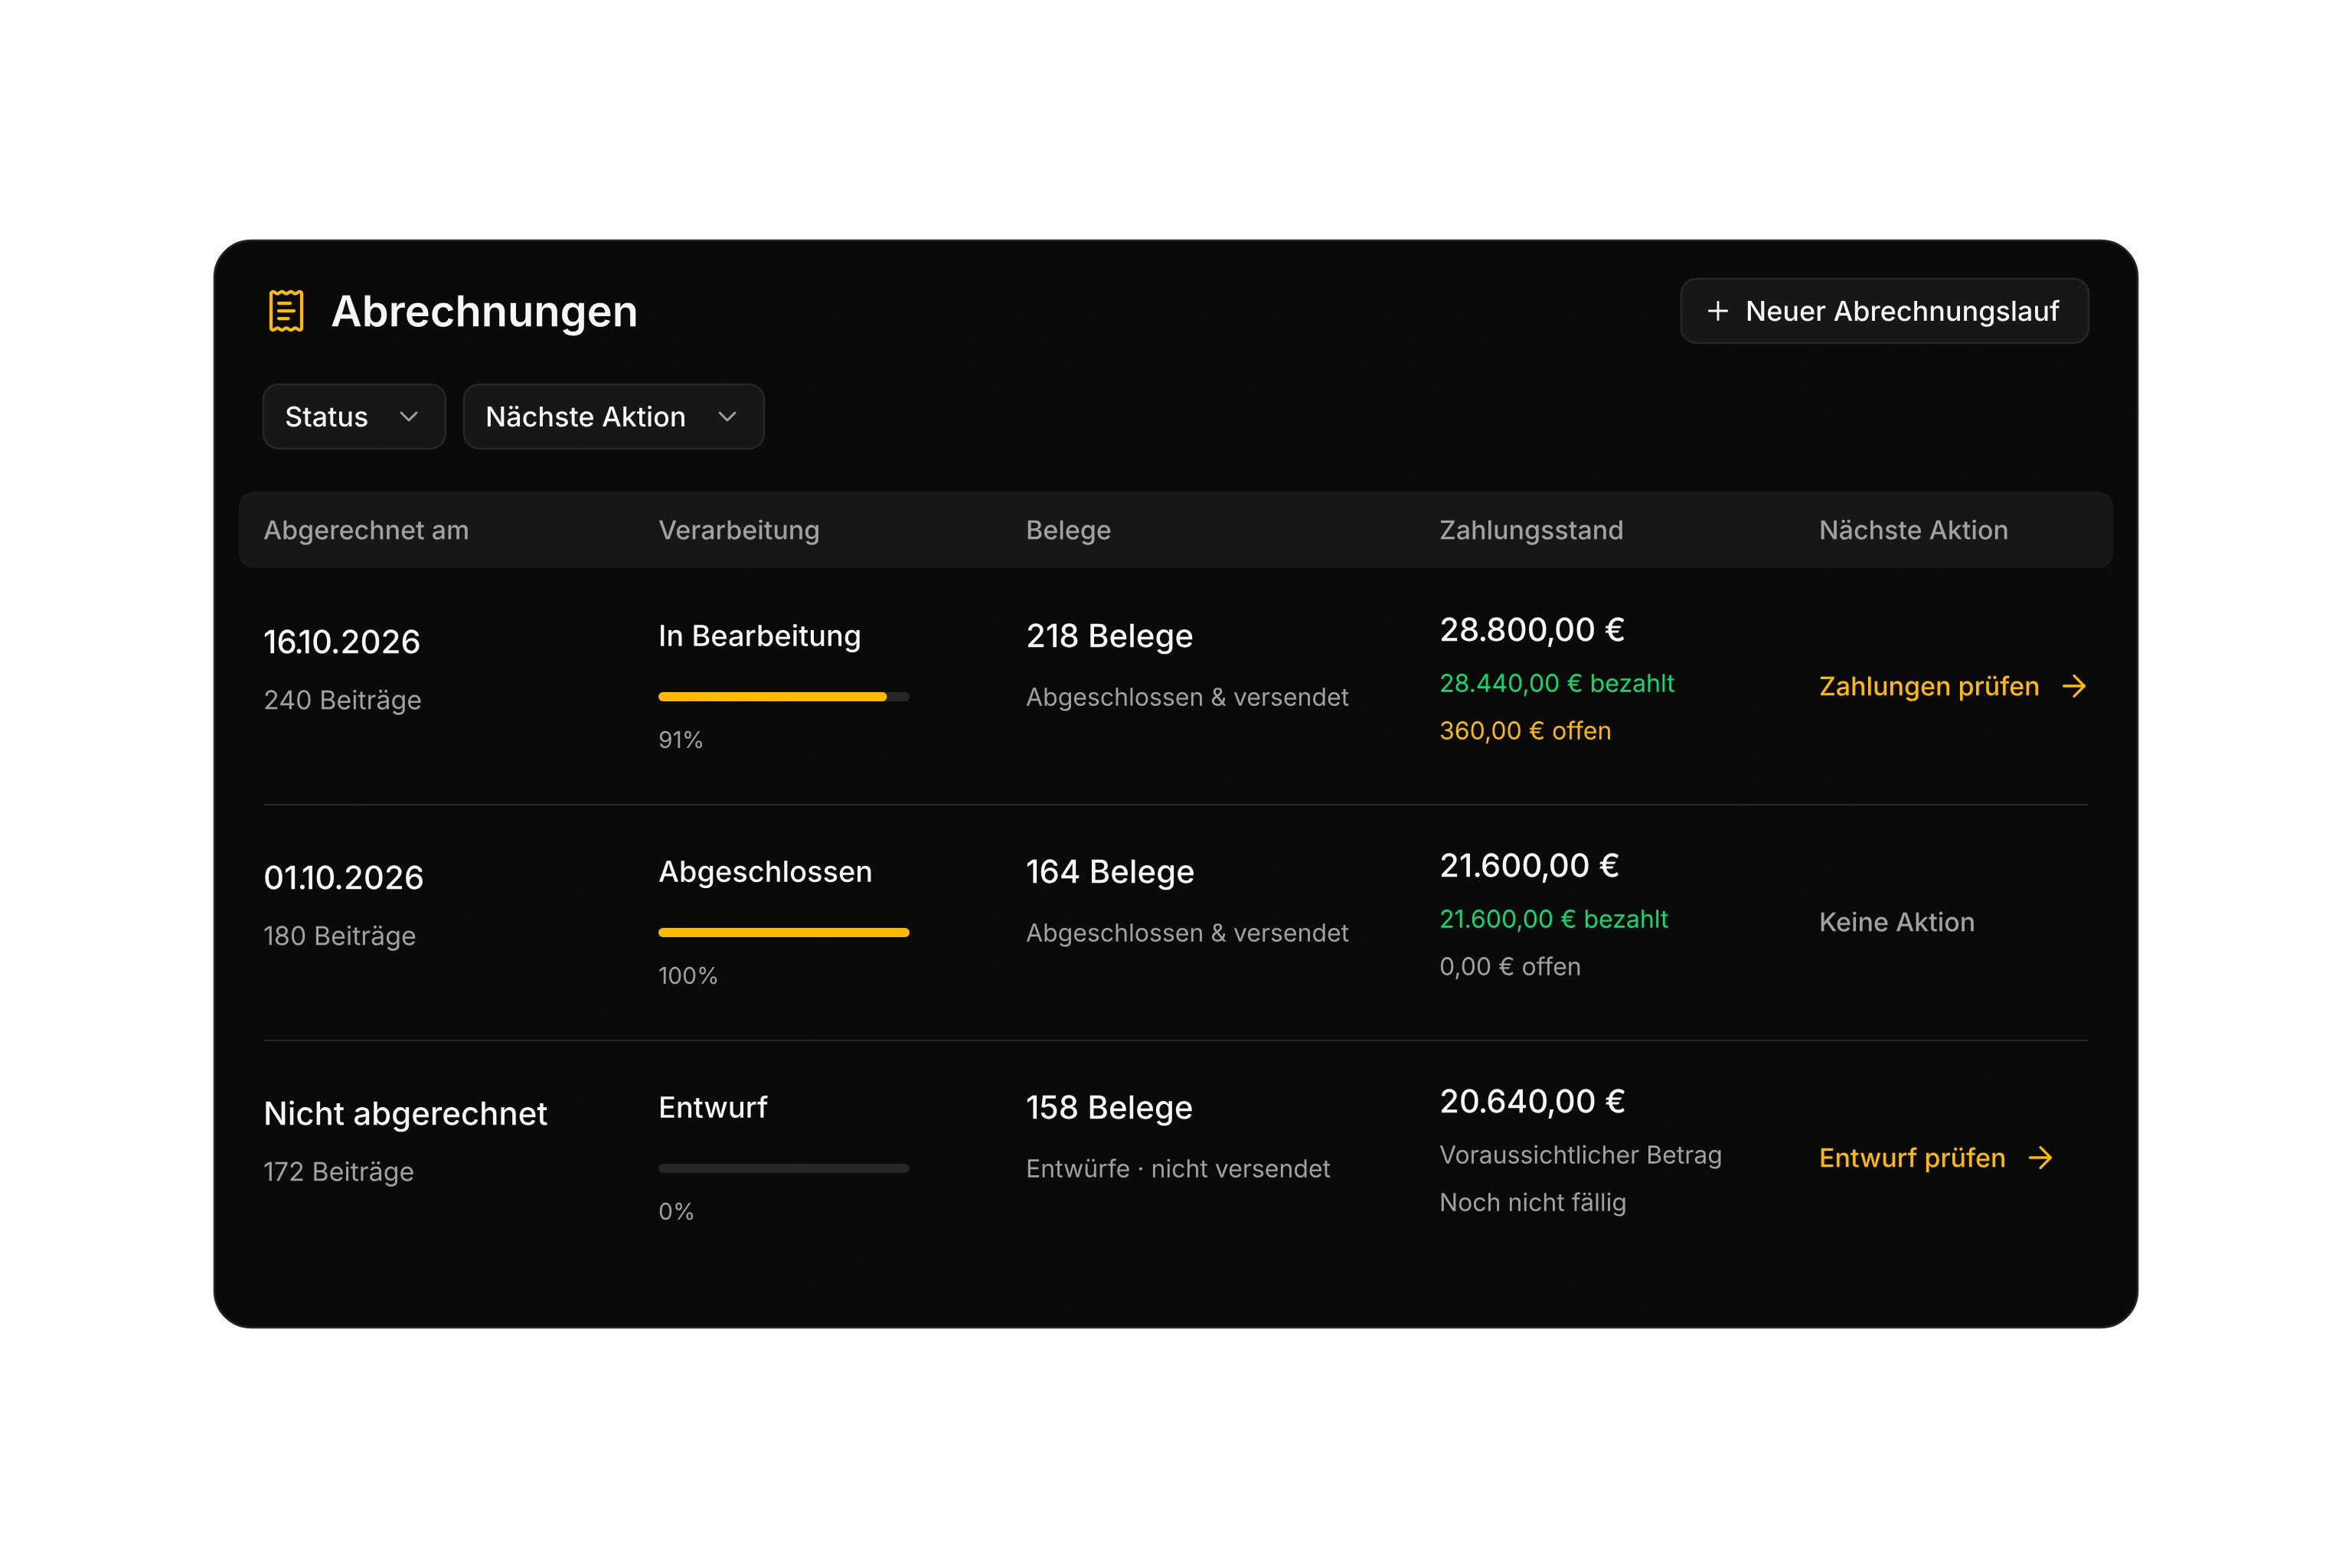Click 28.440,00 € bezahlt

tap(1556, 683)
